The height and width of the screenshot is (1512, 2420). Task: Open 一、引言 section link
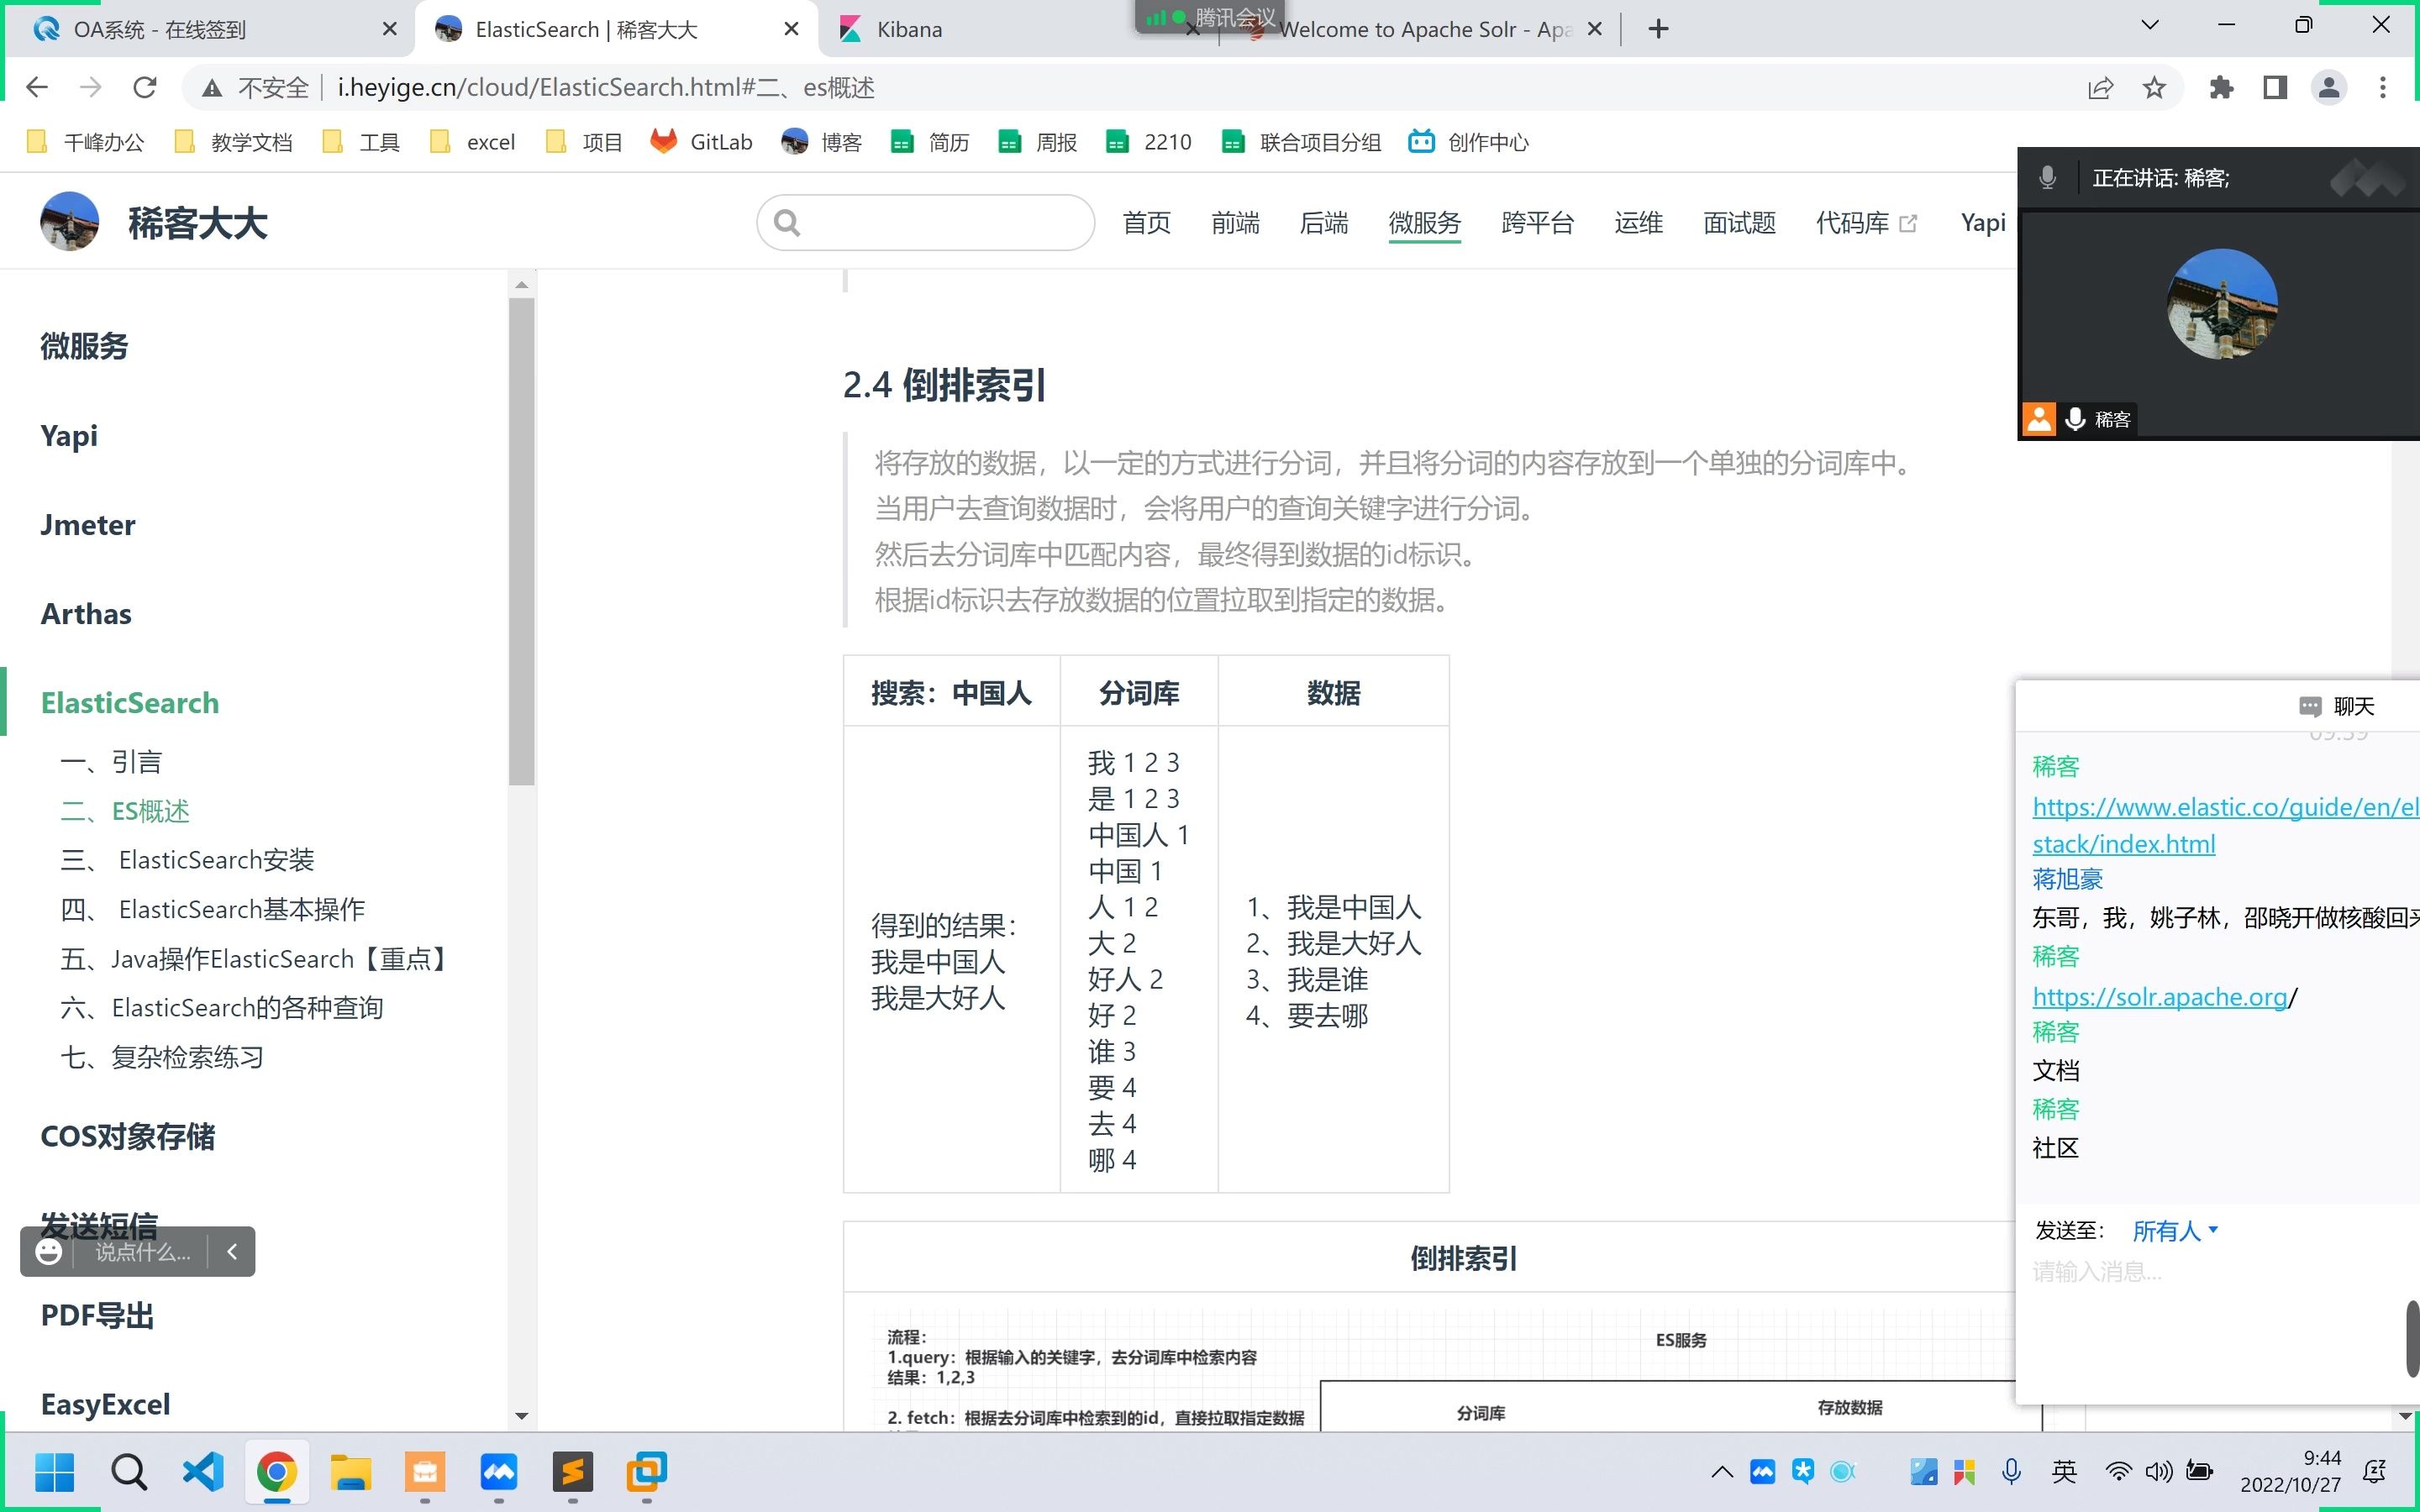pyautogui.click(x=111, y=762)
